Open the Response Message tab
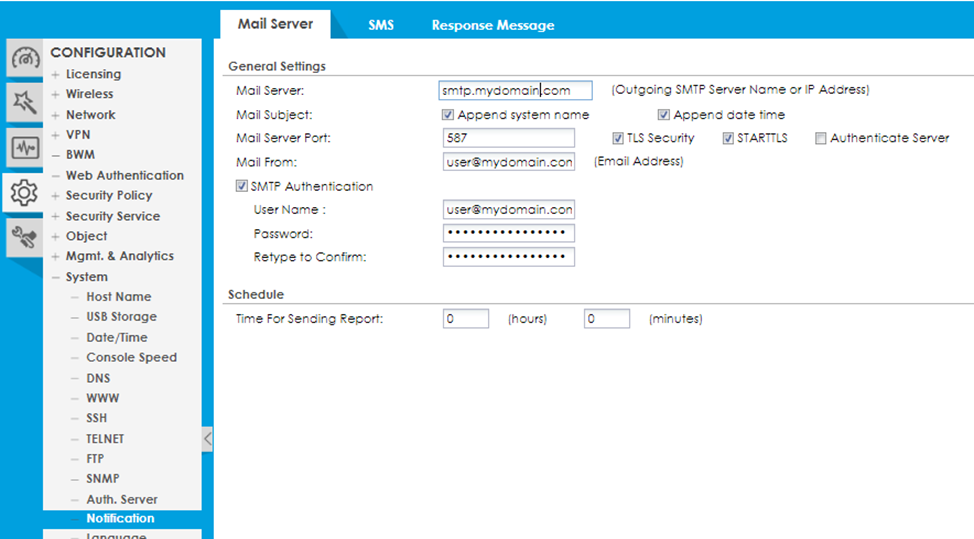 (x=492, y=25)
